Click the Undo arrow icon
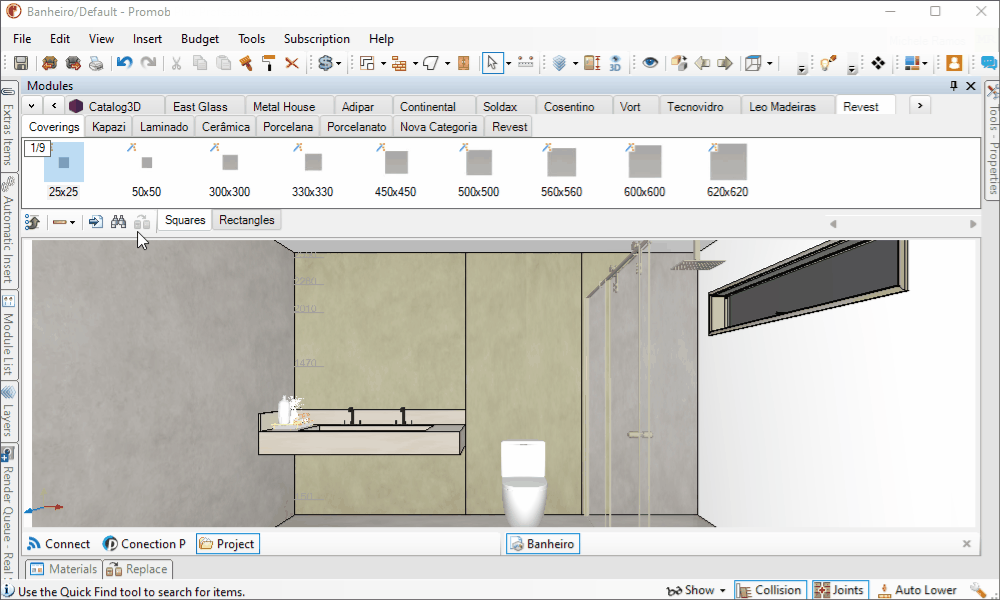The height and width of the screenshot is (600, 1000). click(x=124, y=63)
